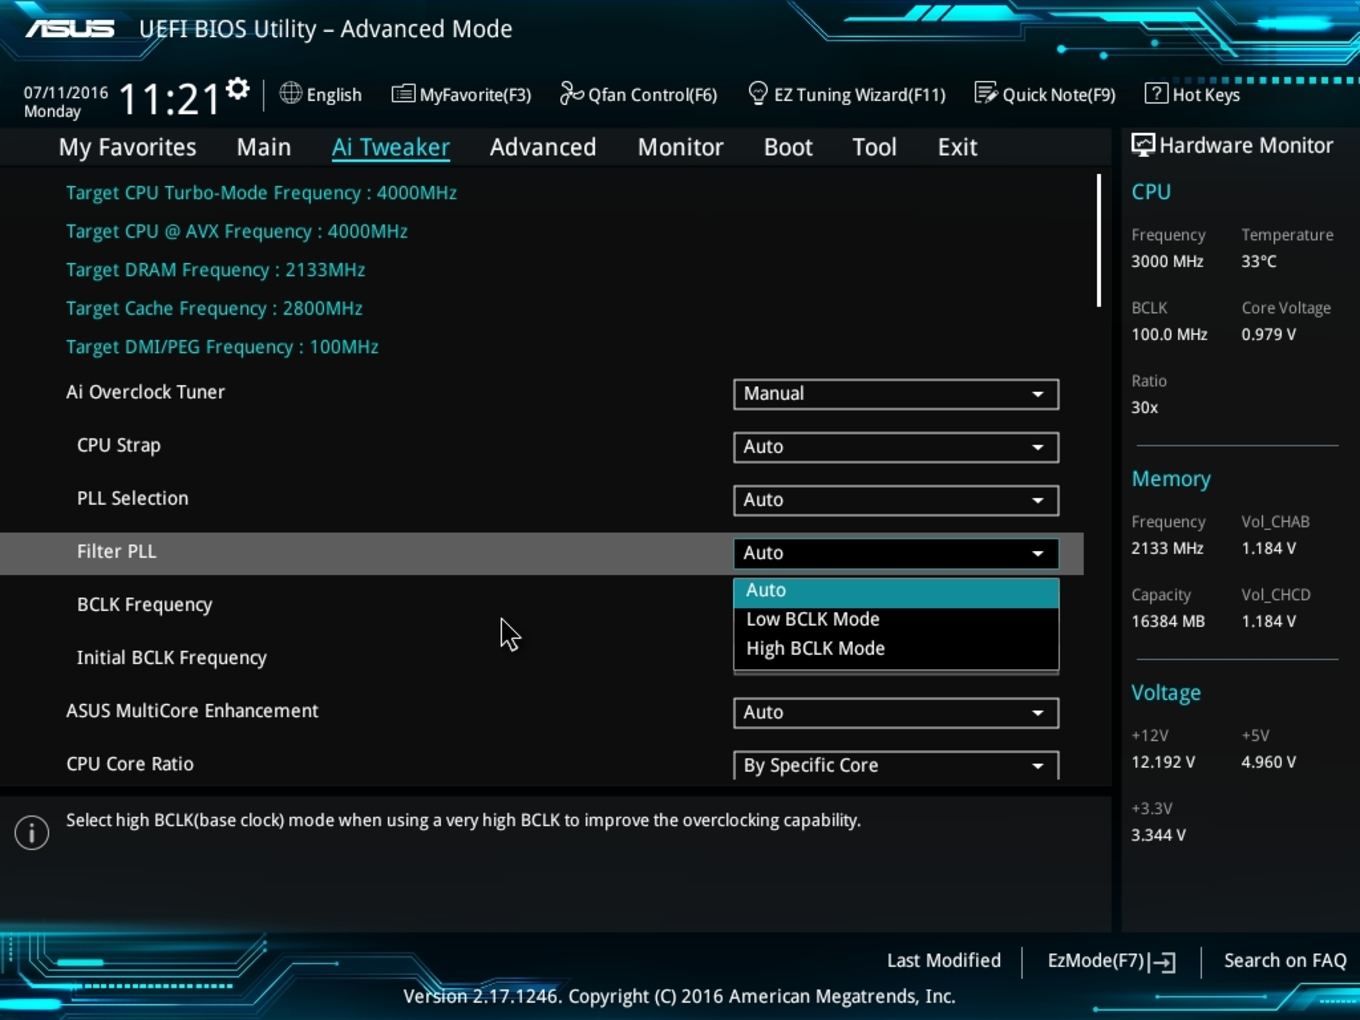Switch to EzMode(F7)

click(1111, 961)
